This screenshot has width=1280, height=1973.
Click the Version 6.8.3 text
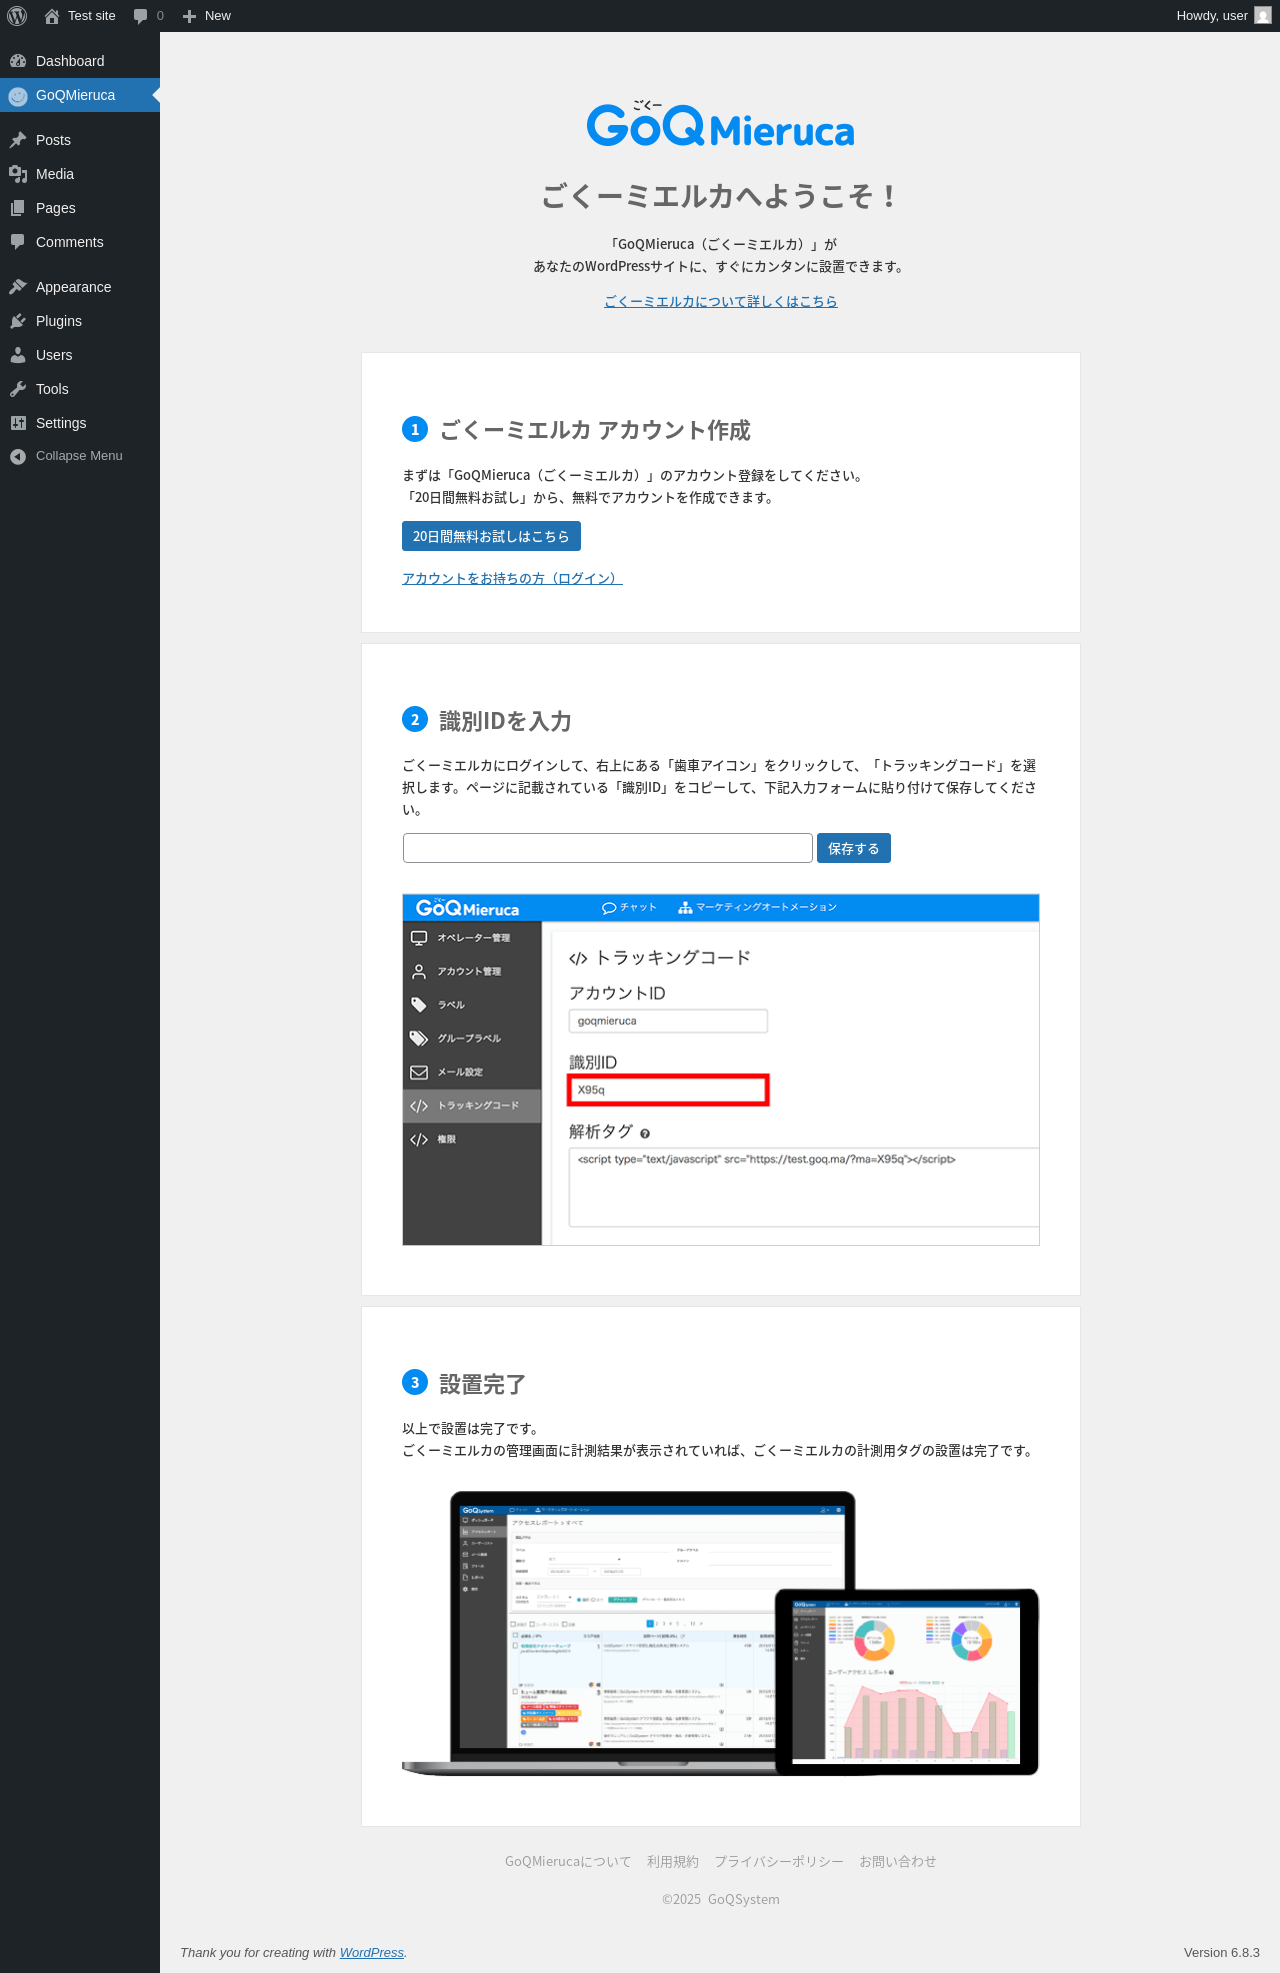1222,1952
